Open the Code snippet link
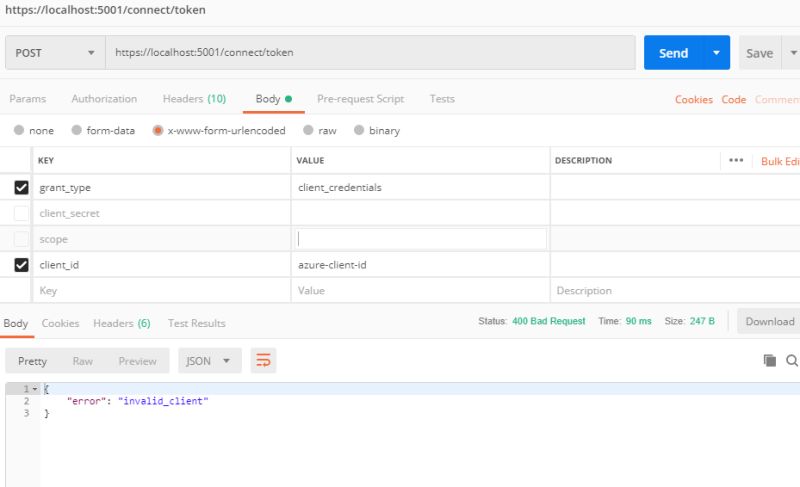Screen dimensions: 800x487 pyautogui.click(x=734, y=99)
